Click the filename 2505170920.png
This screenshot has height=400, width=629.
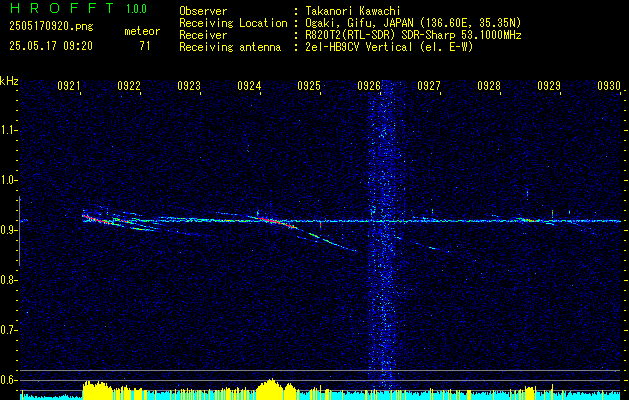tap(51, 27)
